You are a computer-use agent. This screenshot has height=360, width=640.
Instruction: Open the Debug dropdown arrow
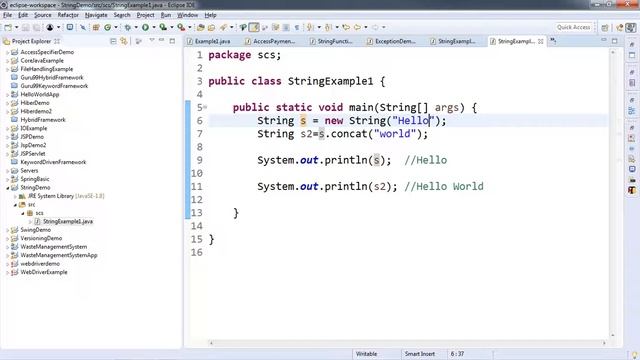(136, 27)
